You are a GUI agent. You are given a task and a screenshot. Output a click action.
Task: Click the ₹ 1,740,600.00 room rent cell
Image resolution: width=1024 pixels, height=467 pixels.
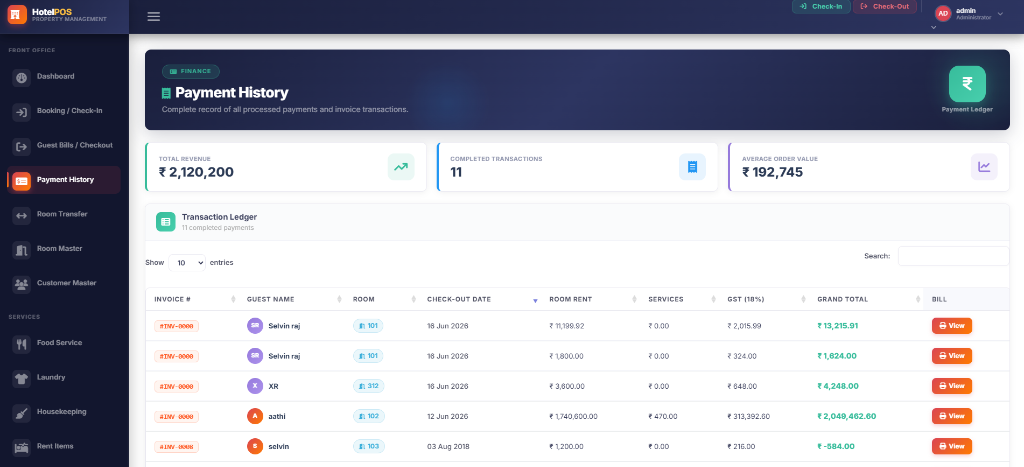pos(573,416)
